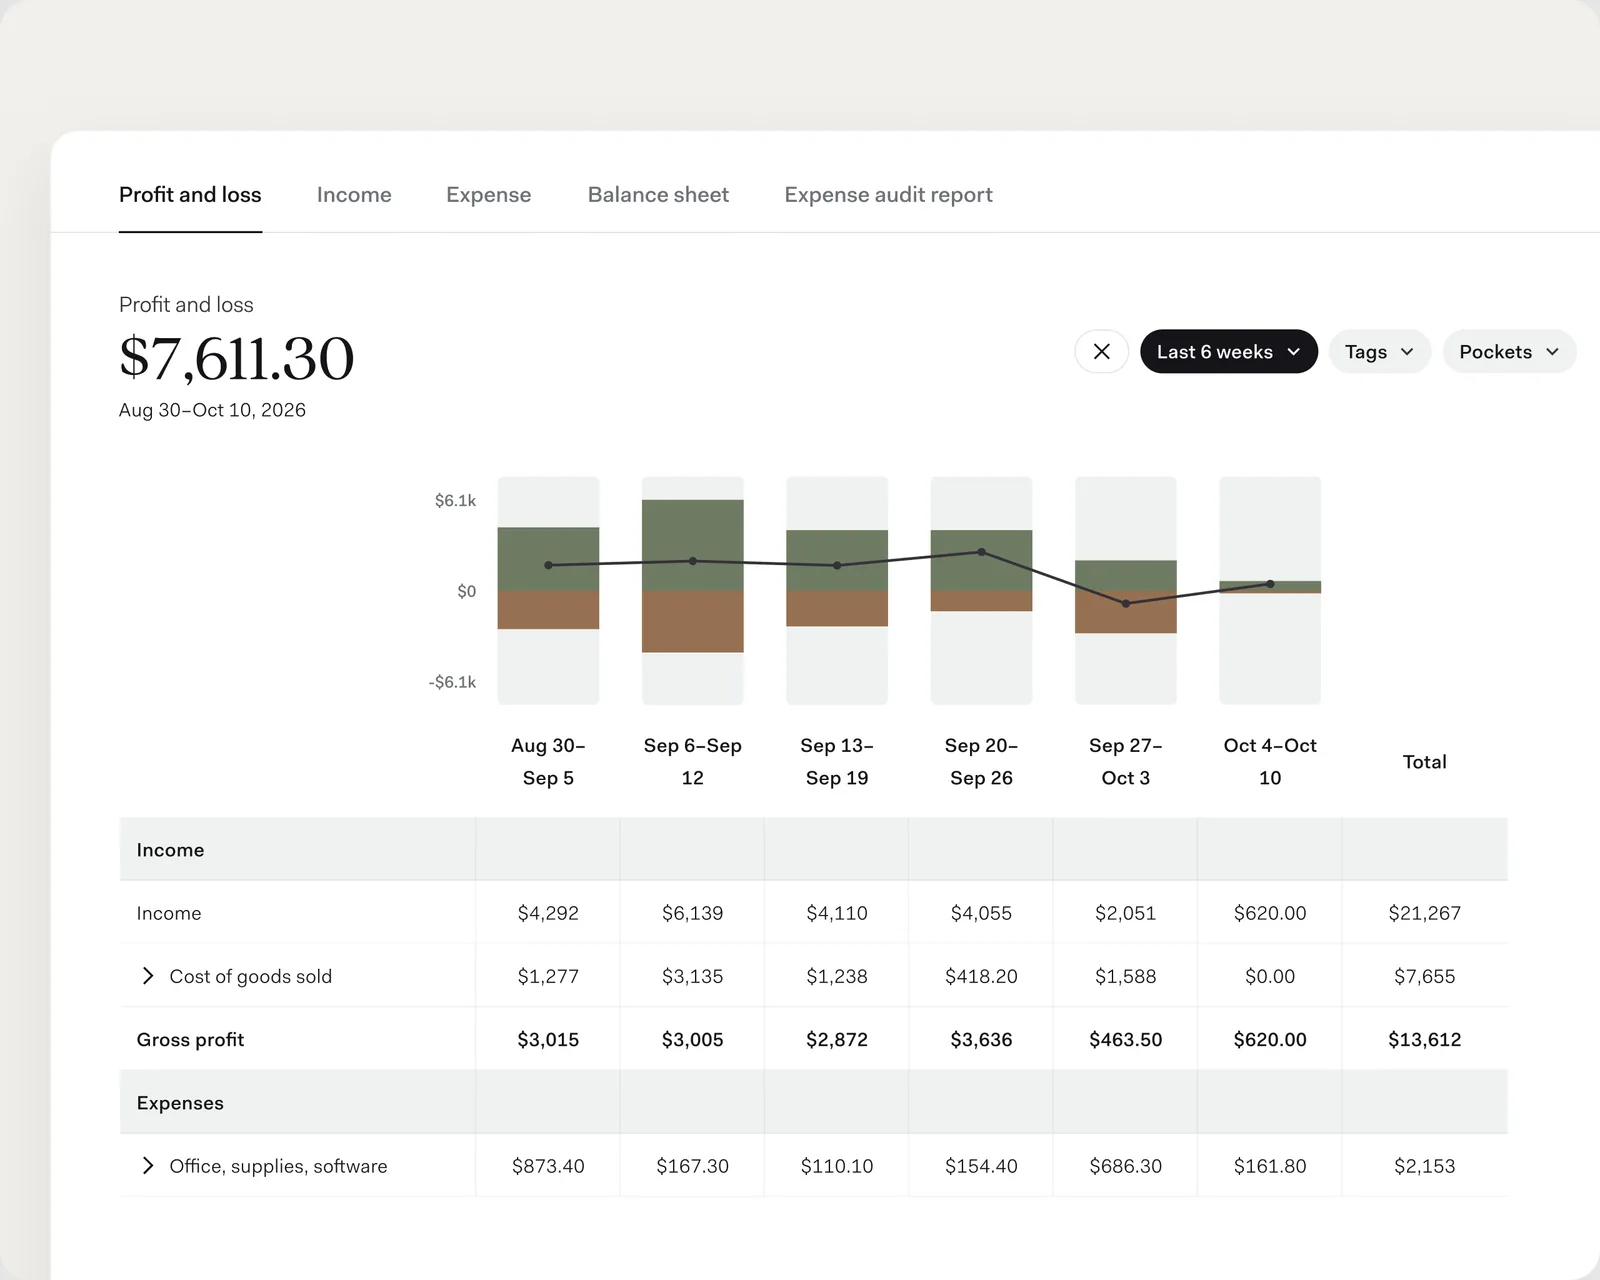Click the $7,655 cost of goods total
Image resolution: width=1600 pixels, height=1280 pixels.
[1424, 976]
